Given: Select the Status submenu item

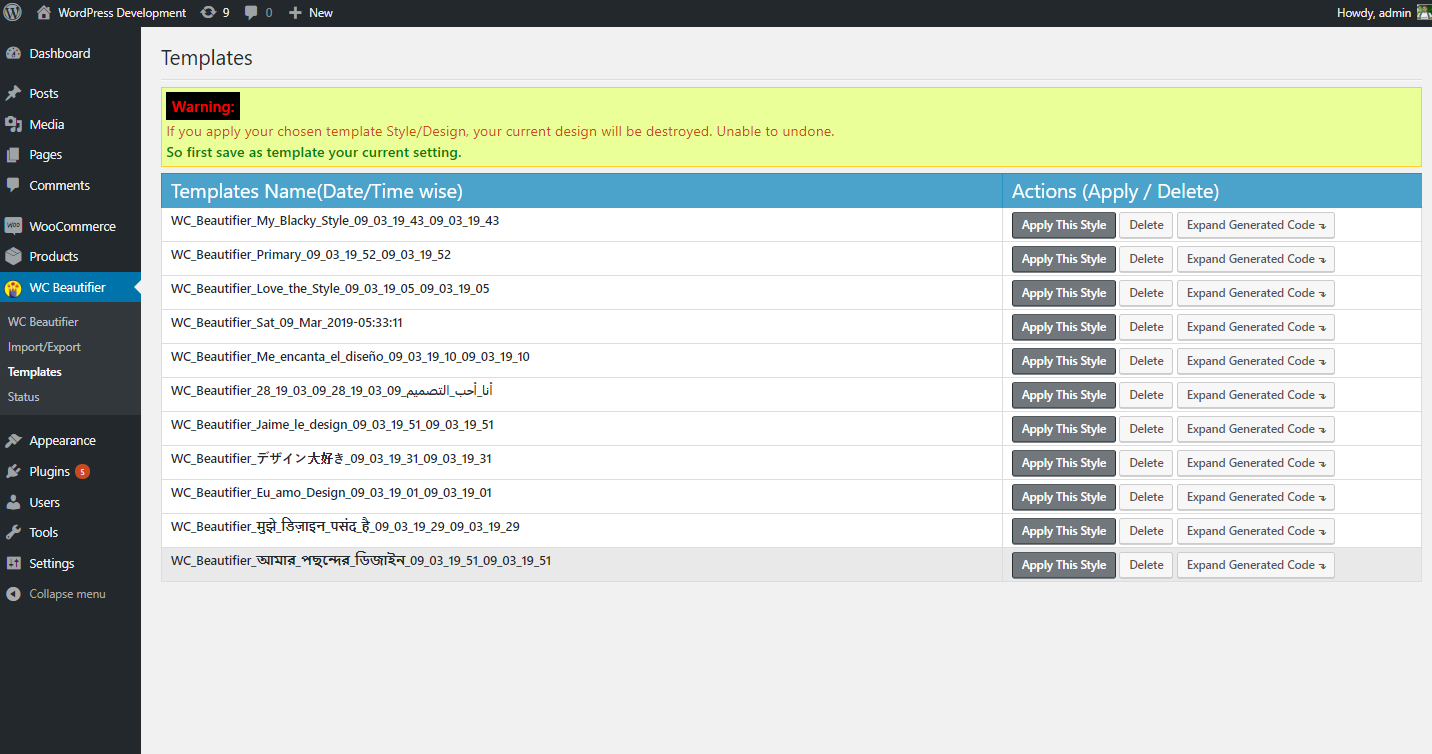Looking at the screenshot, I should tap(24, 397).
